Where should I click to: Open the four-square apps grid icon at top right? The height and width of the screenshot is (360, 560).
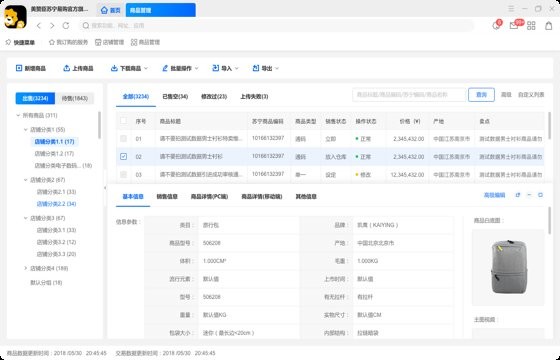pyautogui.click(x=531, y=26)
